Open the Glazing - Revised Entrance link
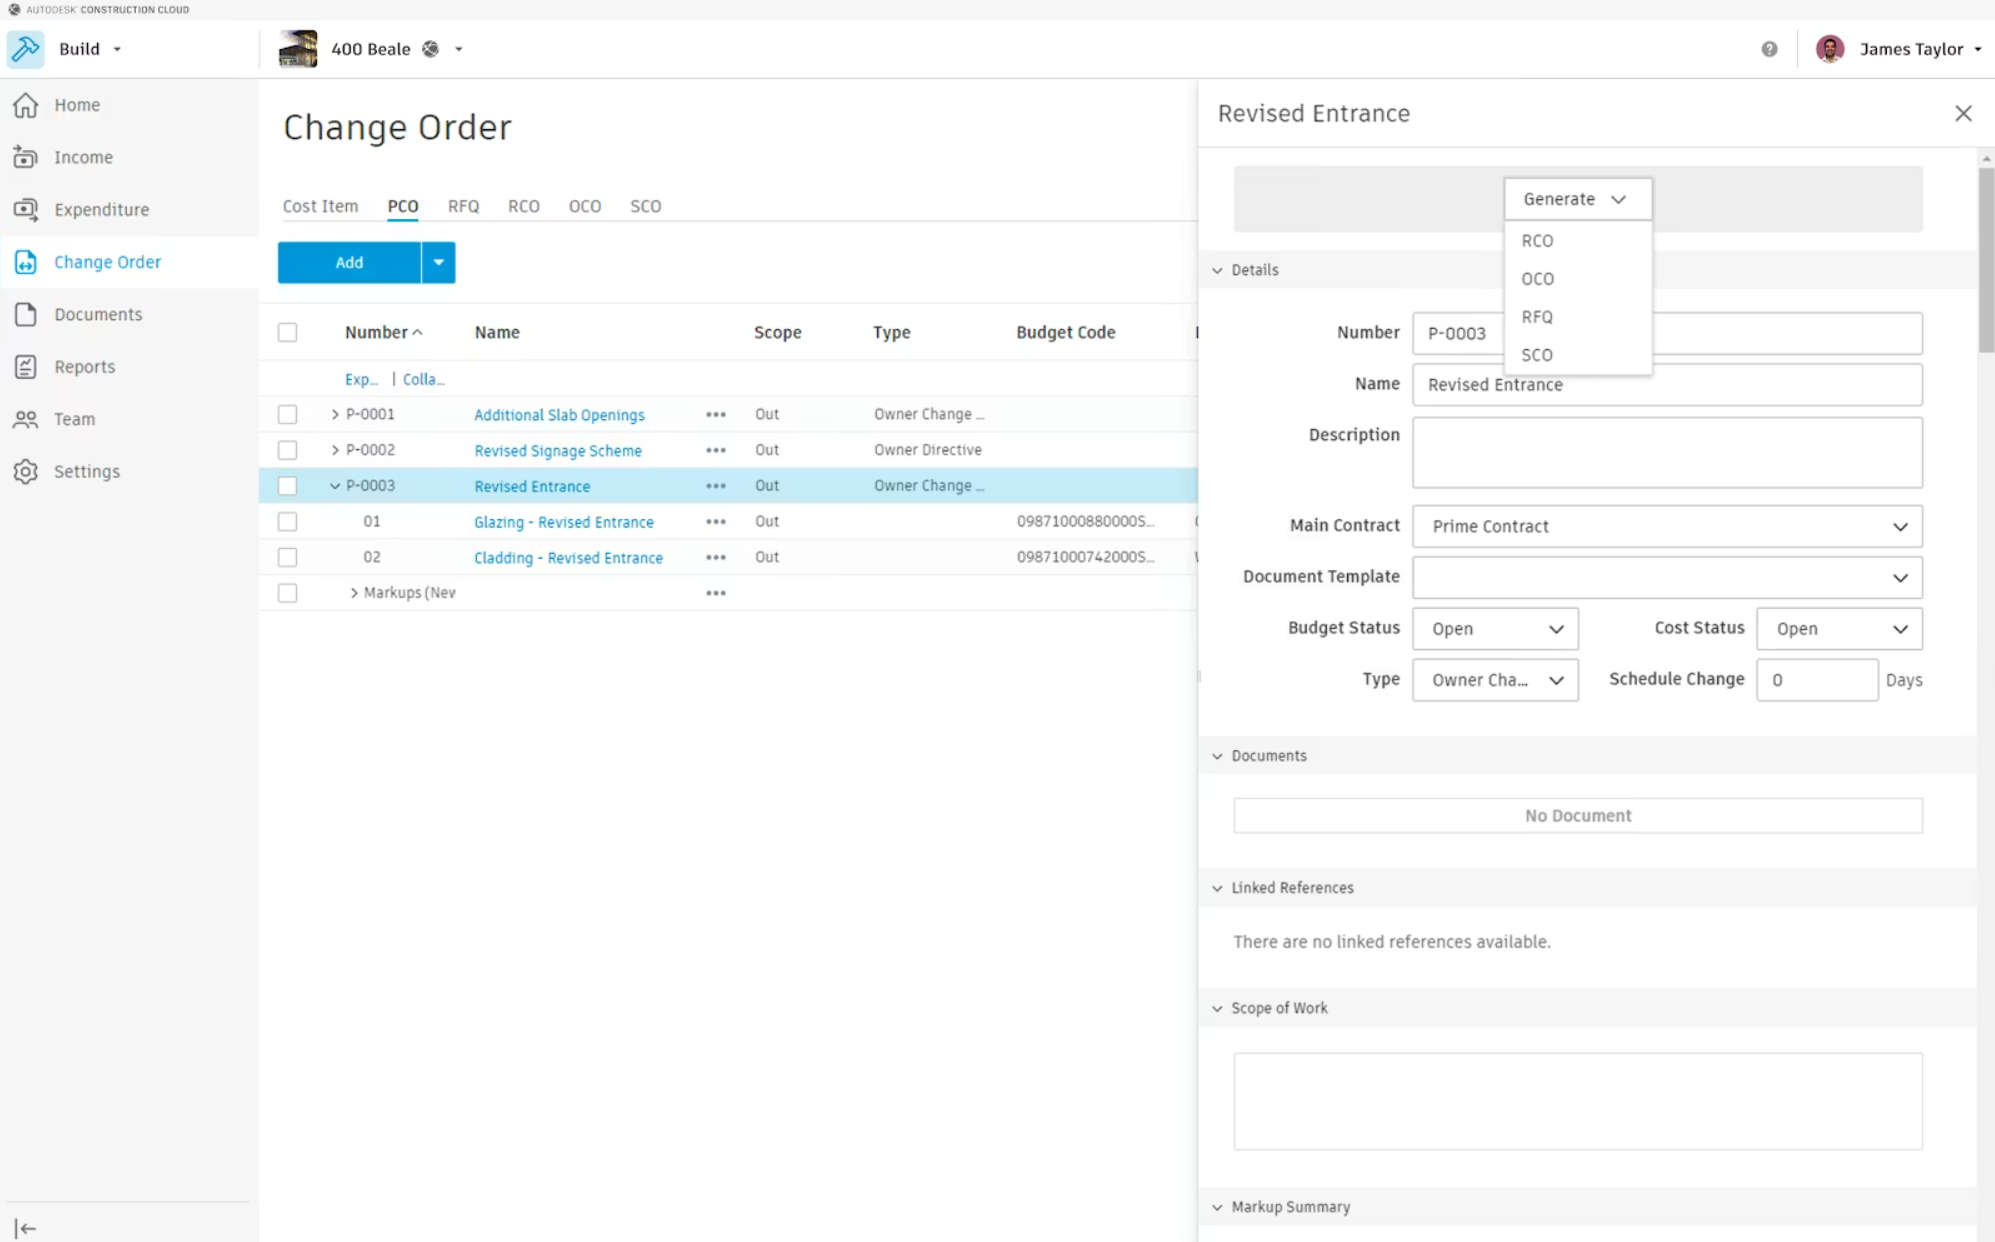The width and height of the screenshot is (1995, 1242). (x=563, y=521)
